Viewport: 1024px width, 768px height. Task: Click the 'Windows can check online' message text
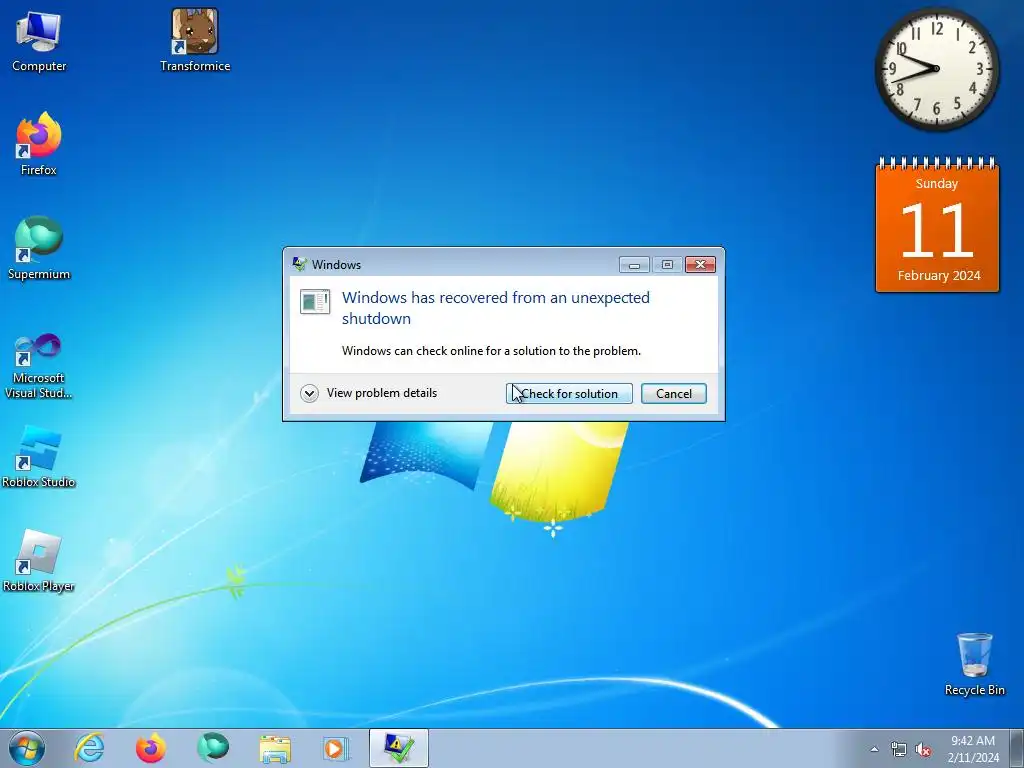[491, 351]
